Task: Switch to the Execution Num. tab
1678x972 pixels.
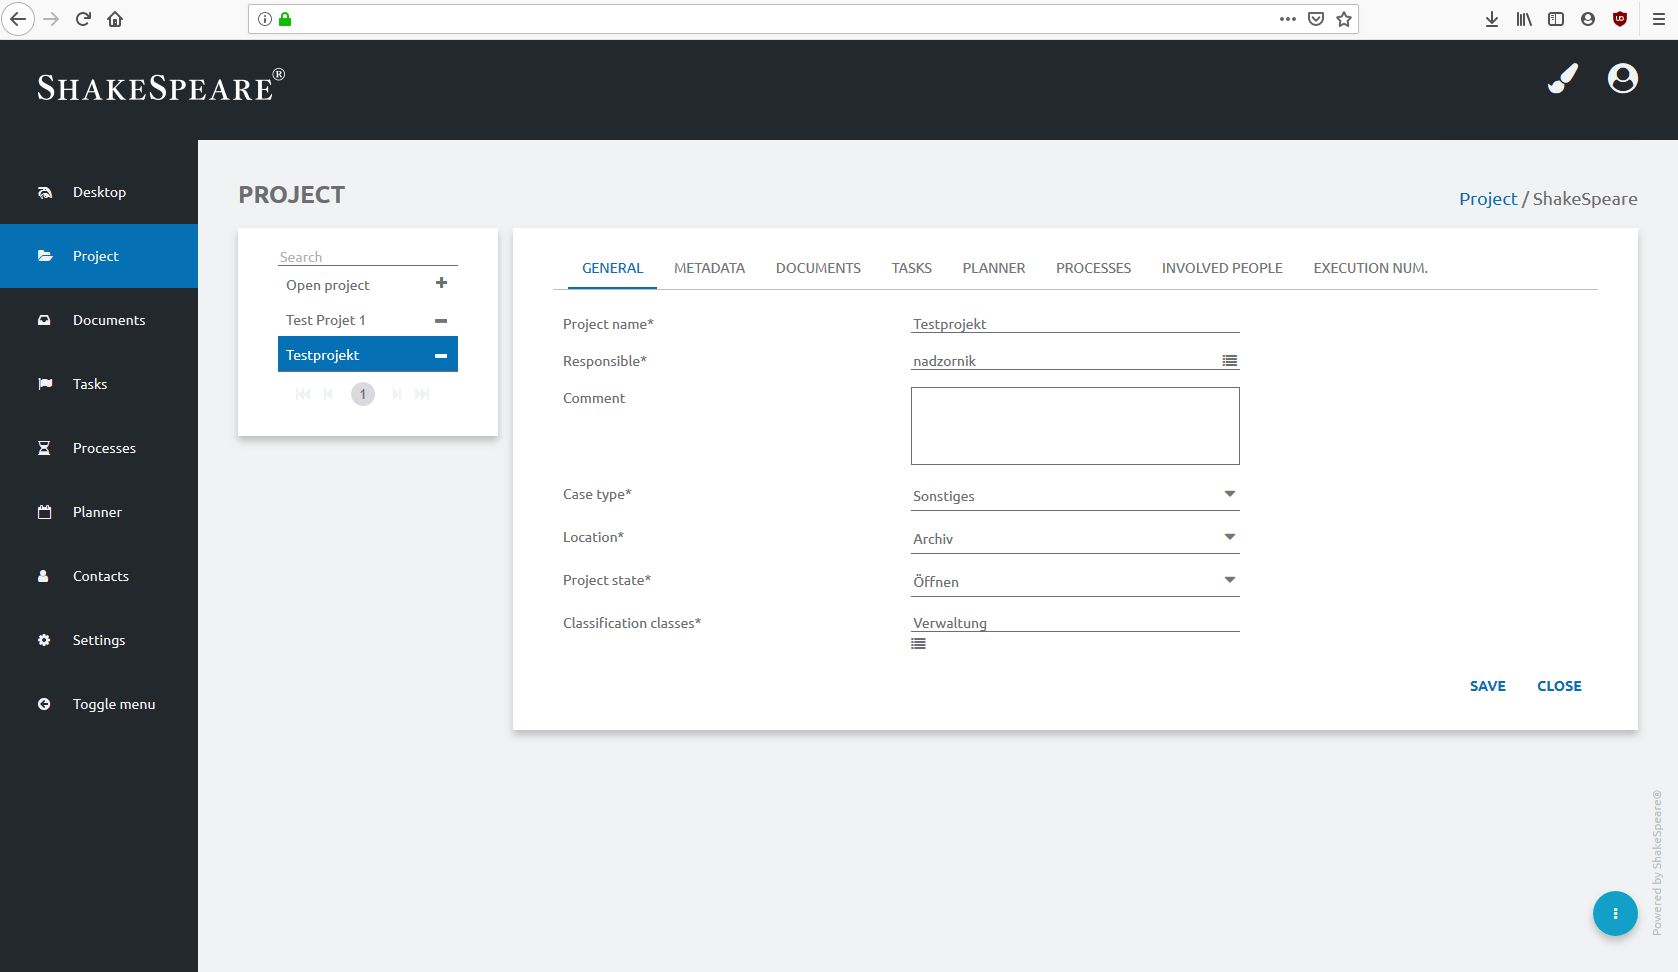Action: tap(1370, 268)
